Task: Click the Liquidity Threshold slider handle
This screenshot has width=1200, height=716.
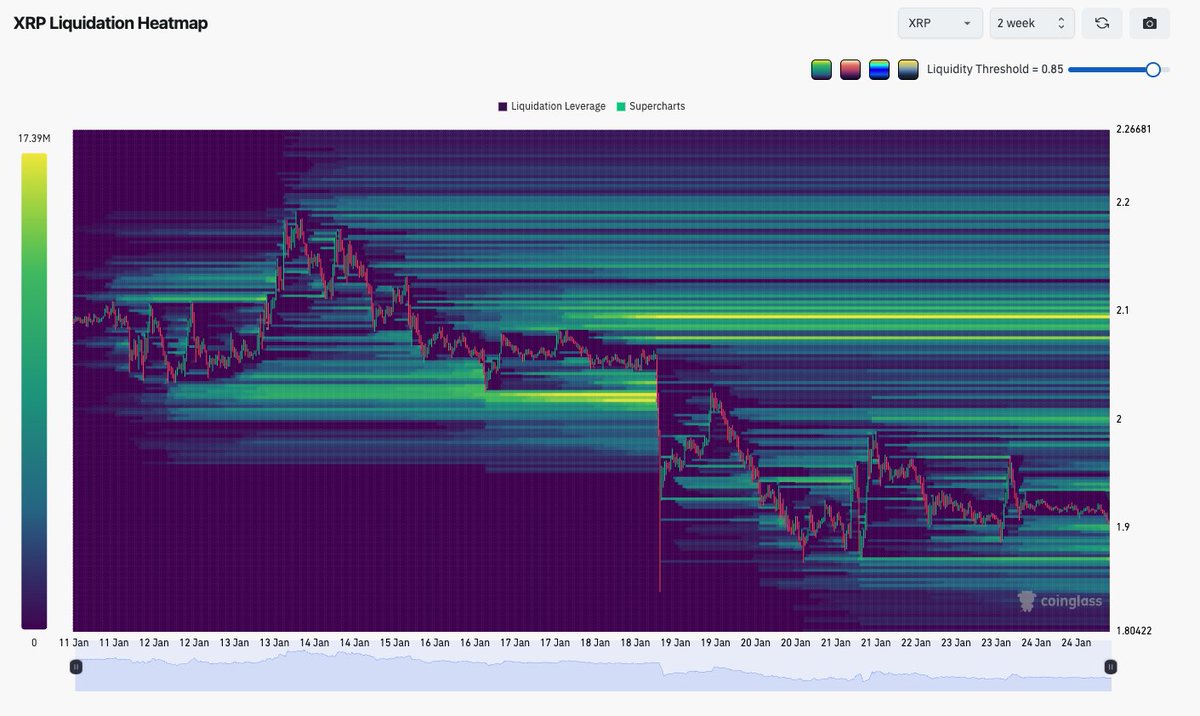Action: pyautogui.click(x=1155, y=69)
